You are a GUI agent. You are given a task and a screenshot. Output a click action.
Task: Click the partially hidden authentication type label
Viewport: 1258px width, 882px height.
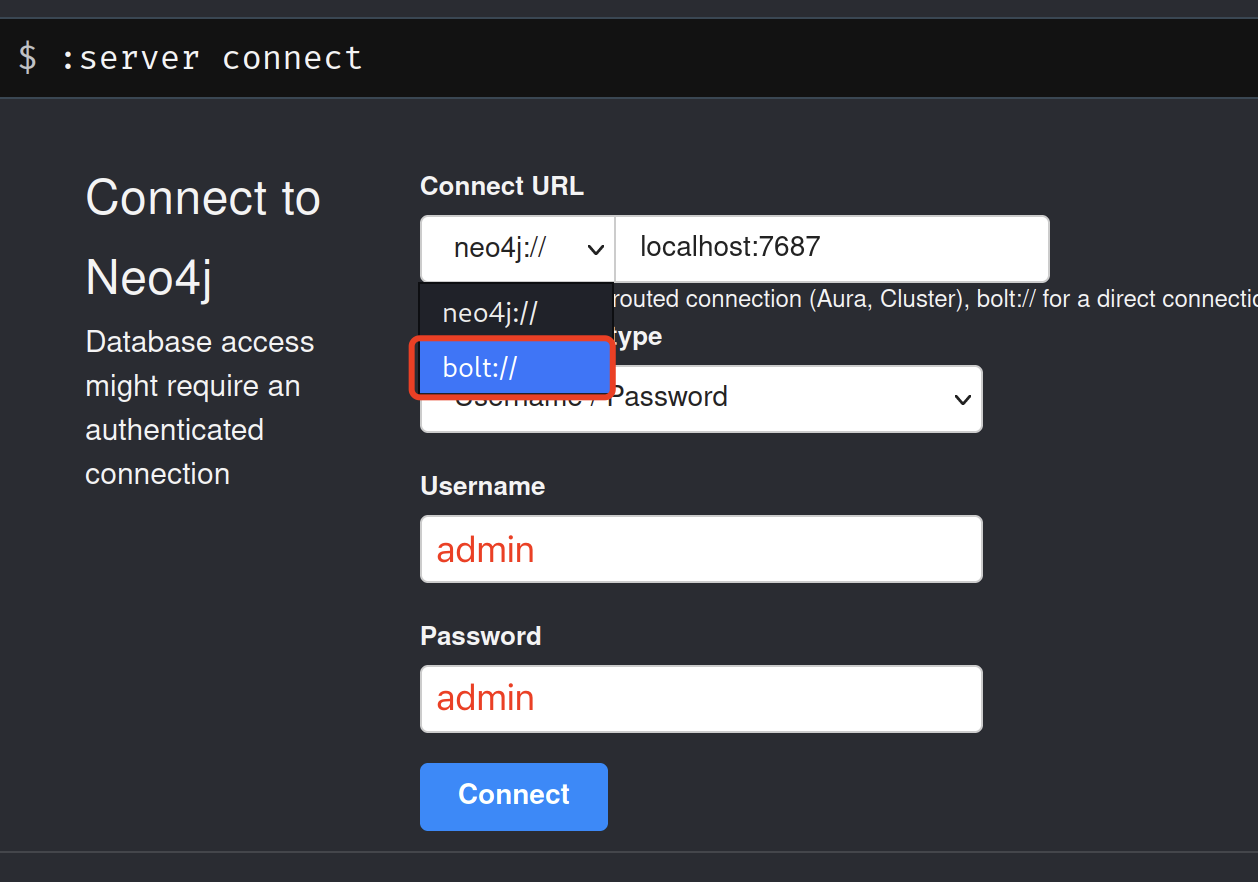(x=637, y=337)
